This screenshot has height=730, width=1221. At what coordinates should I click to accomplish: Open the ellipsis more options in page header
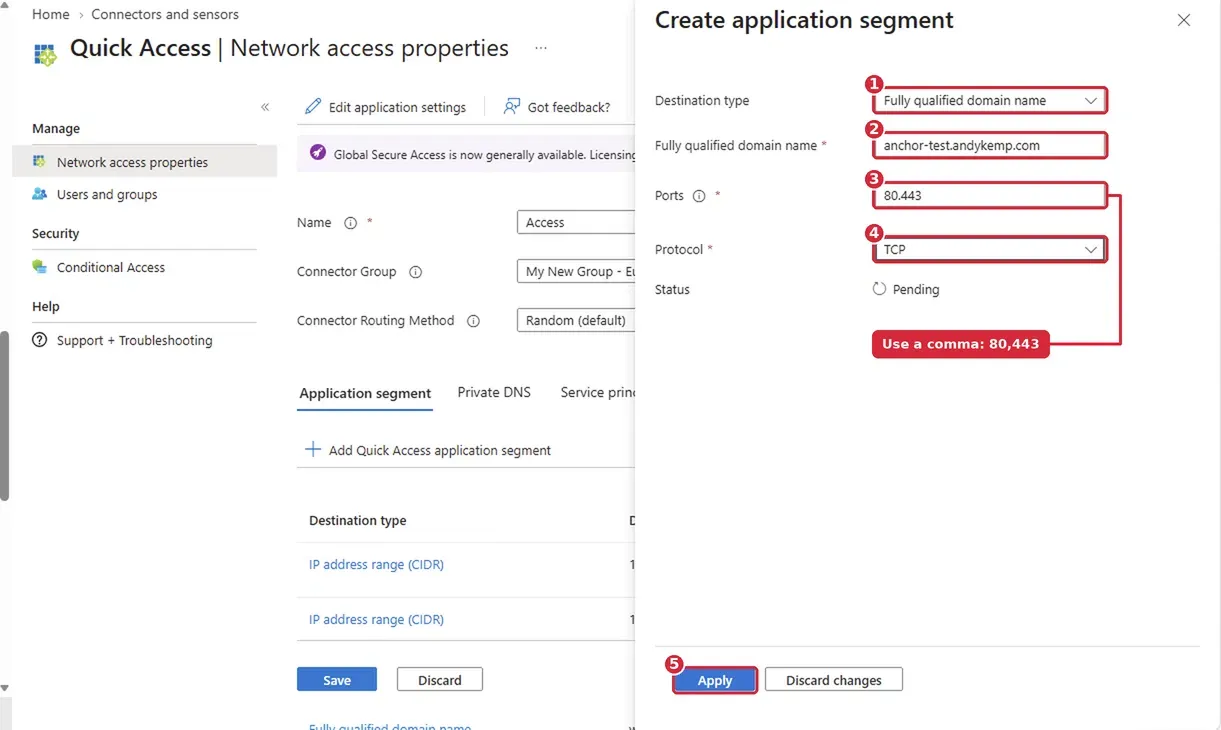[x=541, y=48]
